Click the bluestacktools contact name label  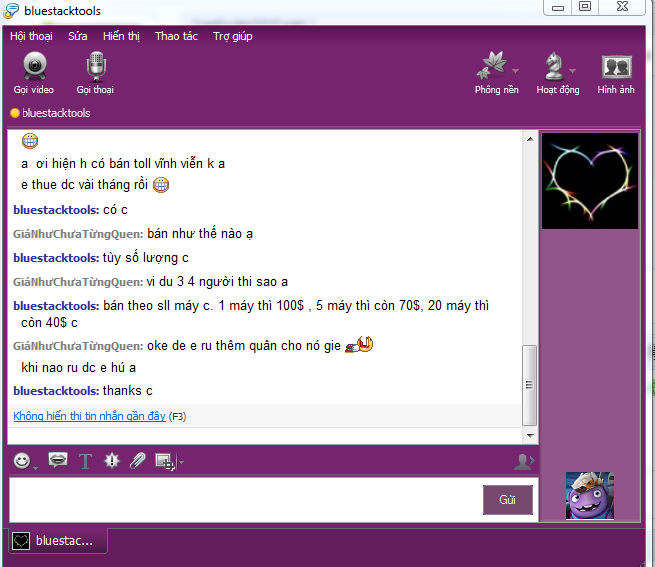point(56,113)
